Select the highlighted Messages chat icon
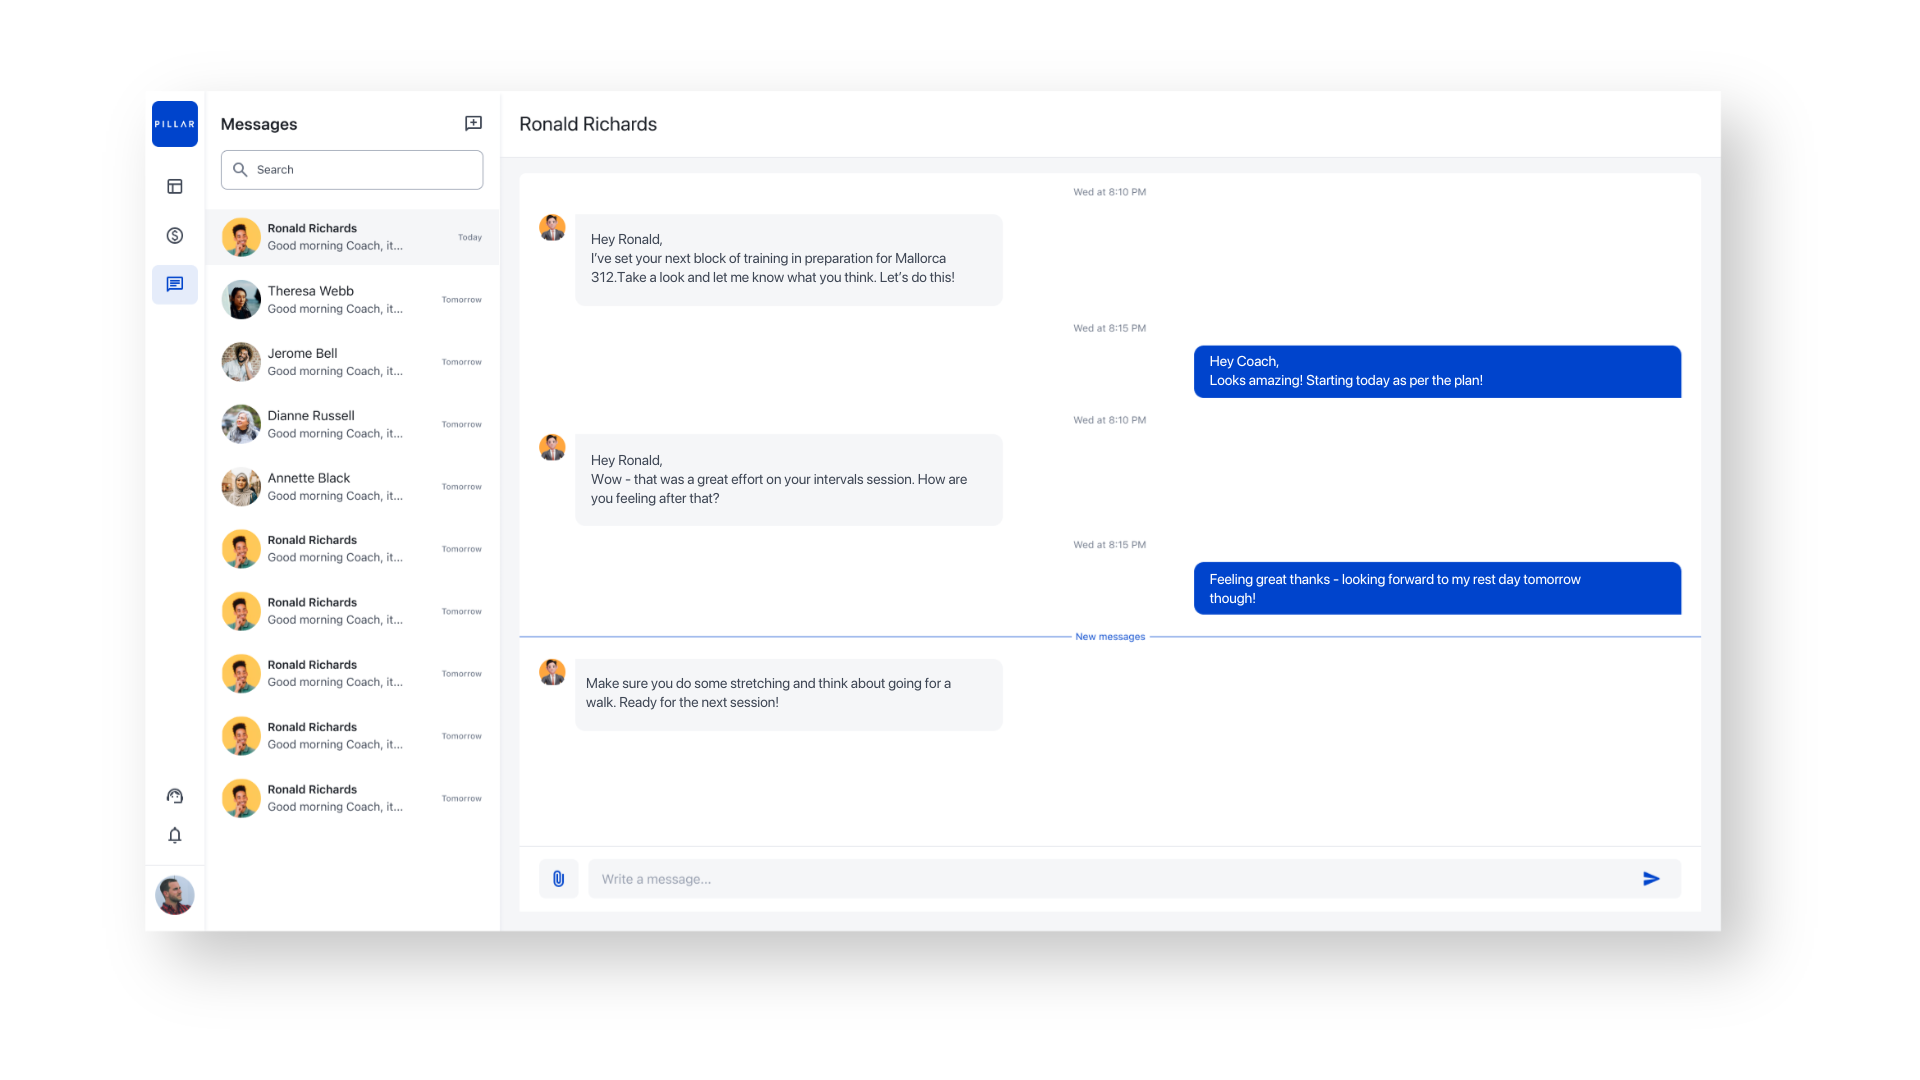The width and height of the screenshot is (1920, 1080). [x=174, y=284]
